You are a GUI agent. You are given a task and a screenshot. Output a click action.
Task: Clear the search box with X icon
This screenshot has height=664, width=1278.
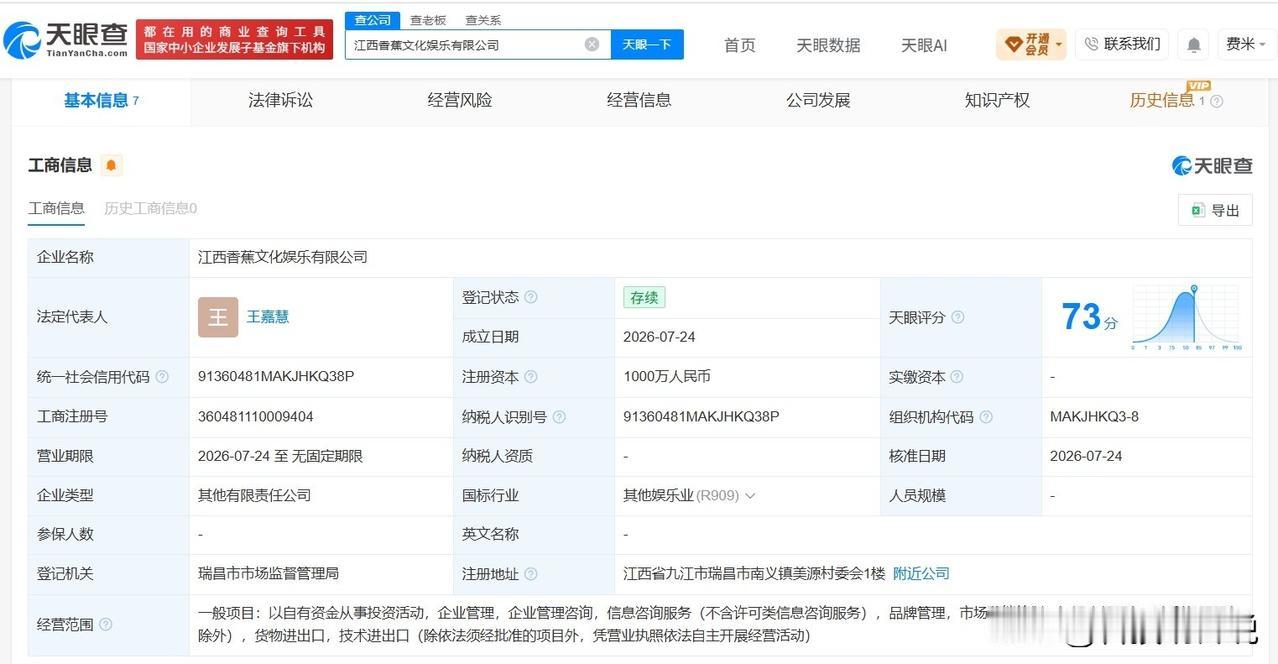tap(592, 44)
